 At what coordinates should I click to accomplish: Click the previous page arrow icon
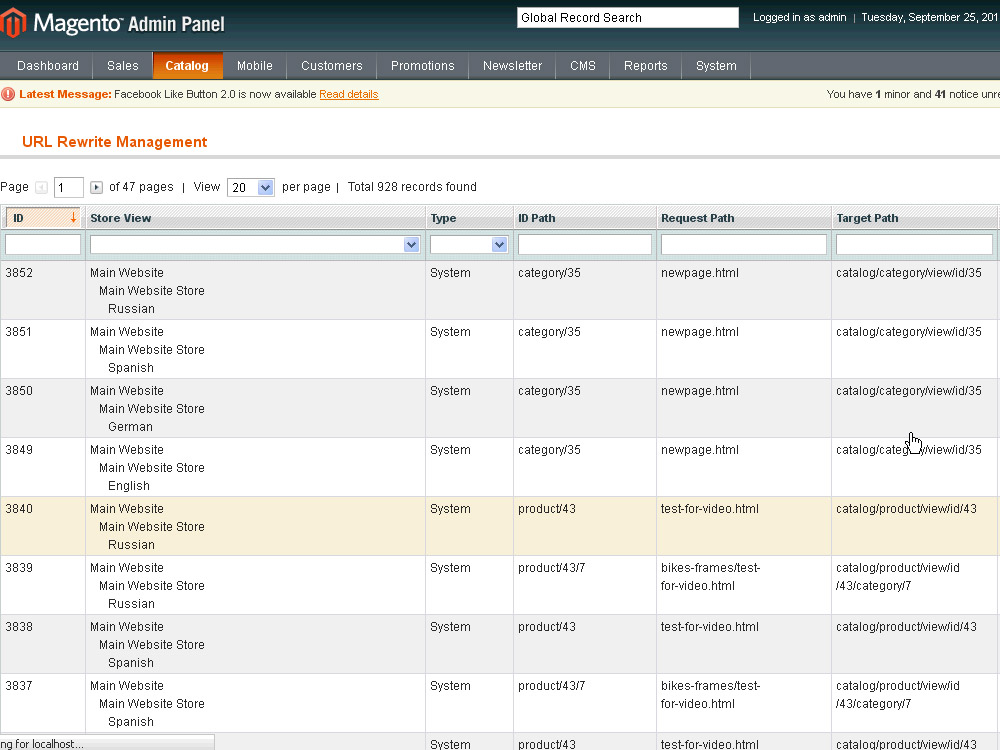41,187
